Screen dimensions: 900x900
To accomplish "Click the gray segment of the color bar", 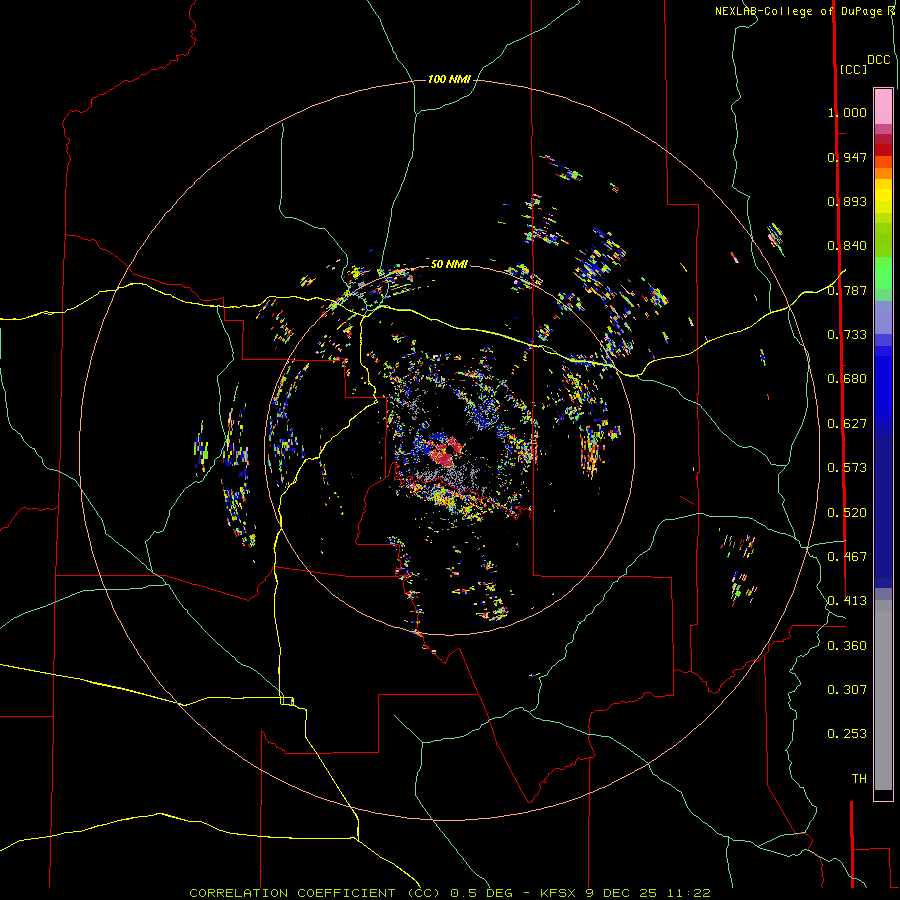I will 883,695.
